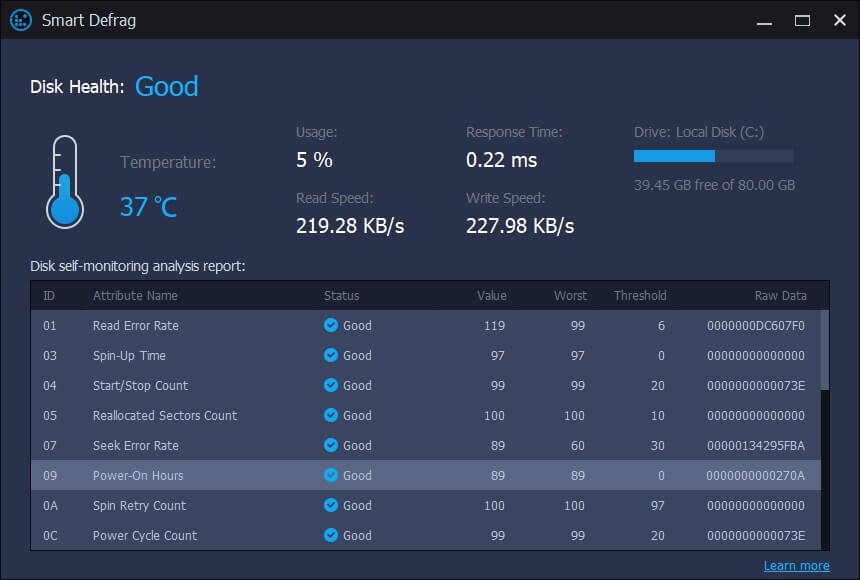
Task: Maximize the Smart Defrag window
Action: click(x=802, y=20)
